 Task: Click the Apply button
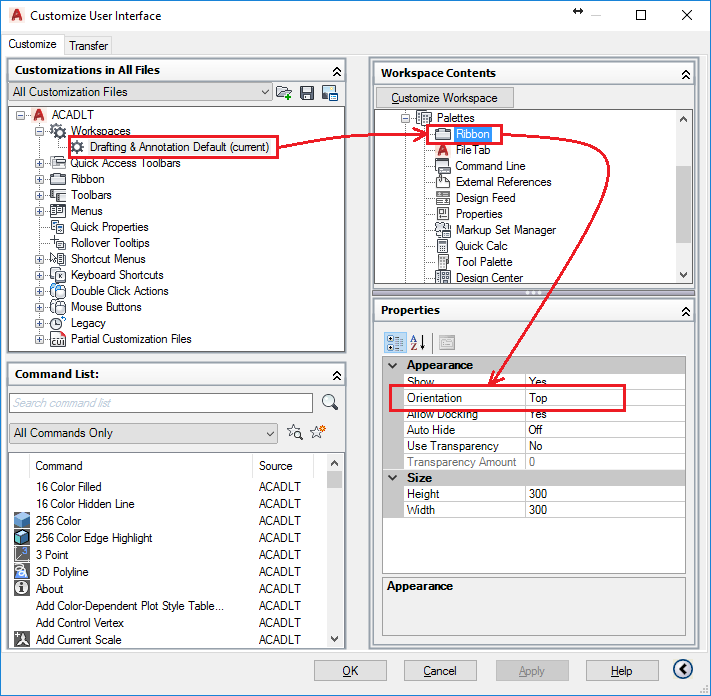[x=532, y=671]
